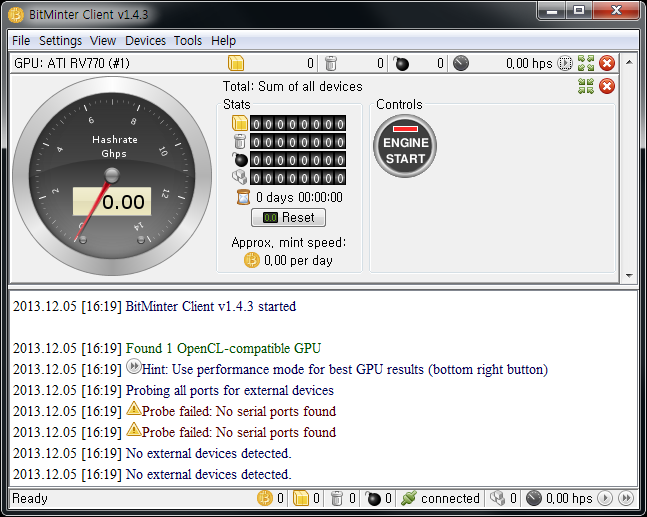
Task: Click the accepted box icon in status bar
Action: 301,498
